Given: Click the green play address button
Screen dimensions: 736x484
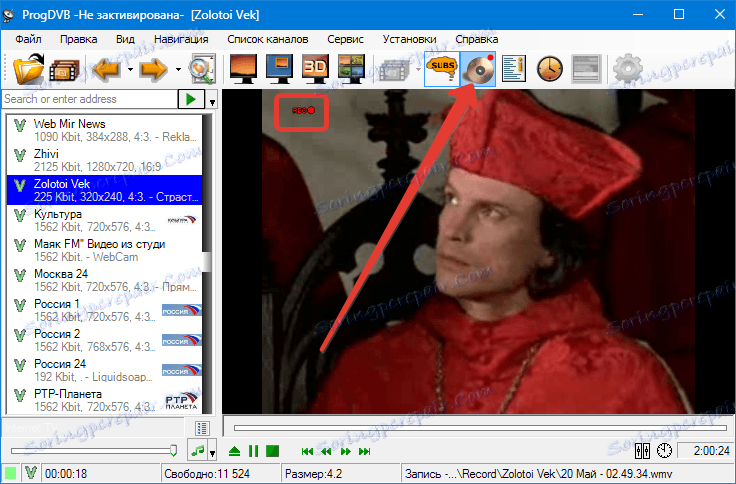Looking at the screenshot, I should [191, 99].
